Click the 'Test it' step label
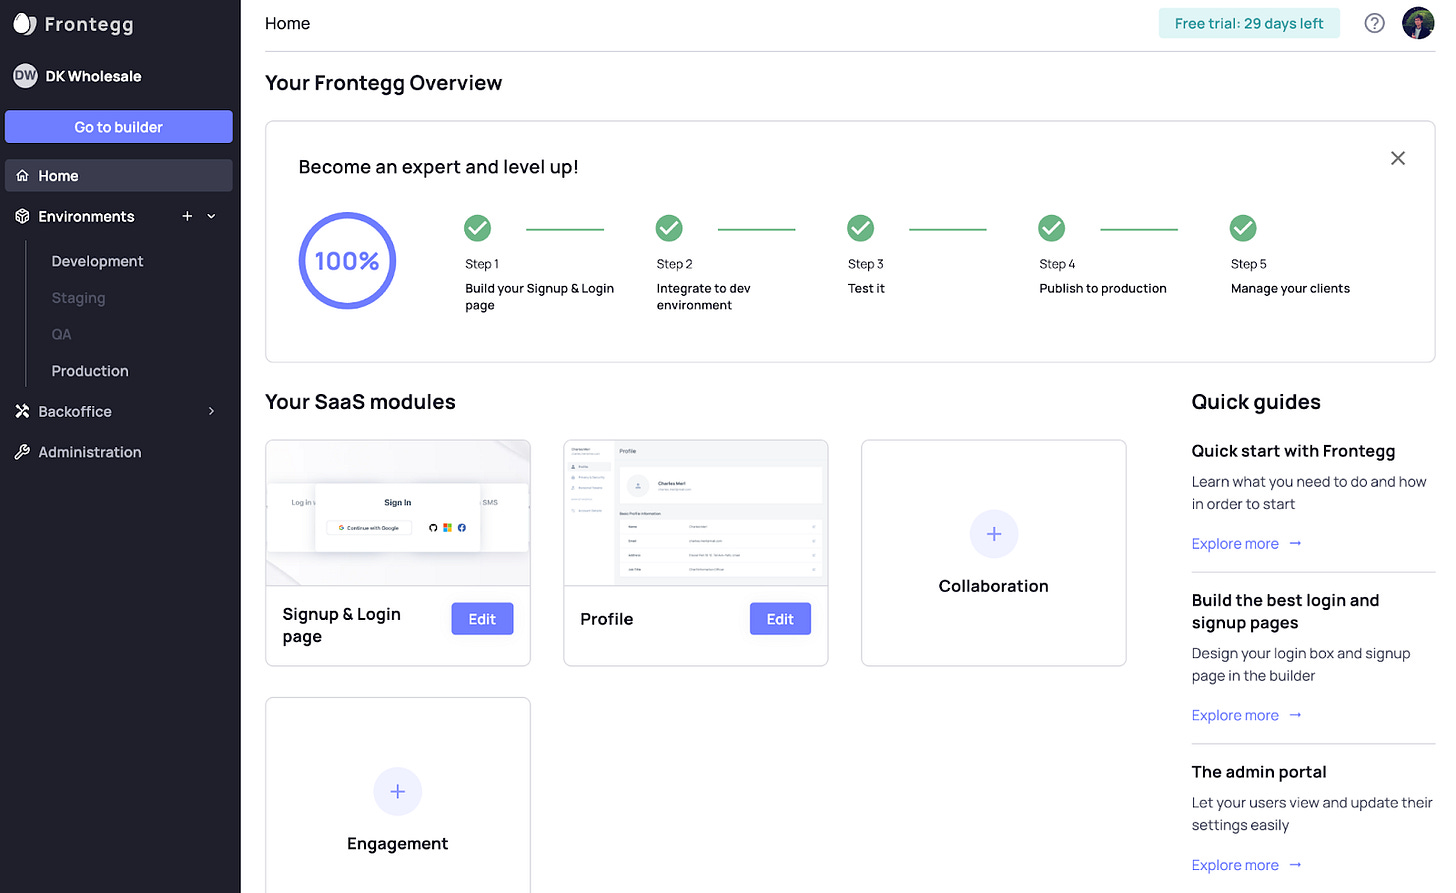Viewport: 1456px width, 893px height. pos(866,288)
